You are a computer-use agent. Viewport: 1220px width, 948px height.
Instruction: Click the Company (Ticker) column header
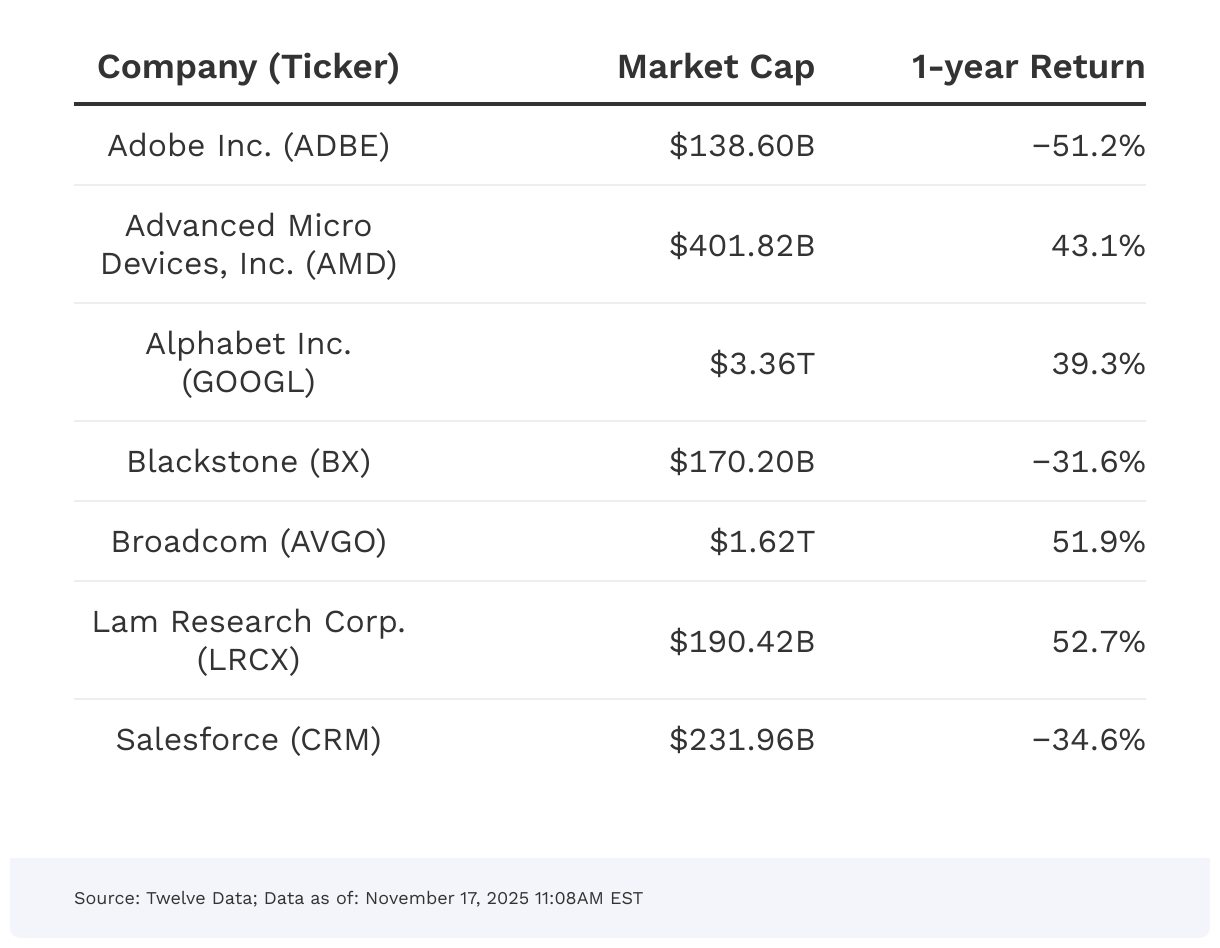(x=248, y=67)
